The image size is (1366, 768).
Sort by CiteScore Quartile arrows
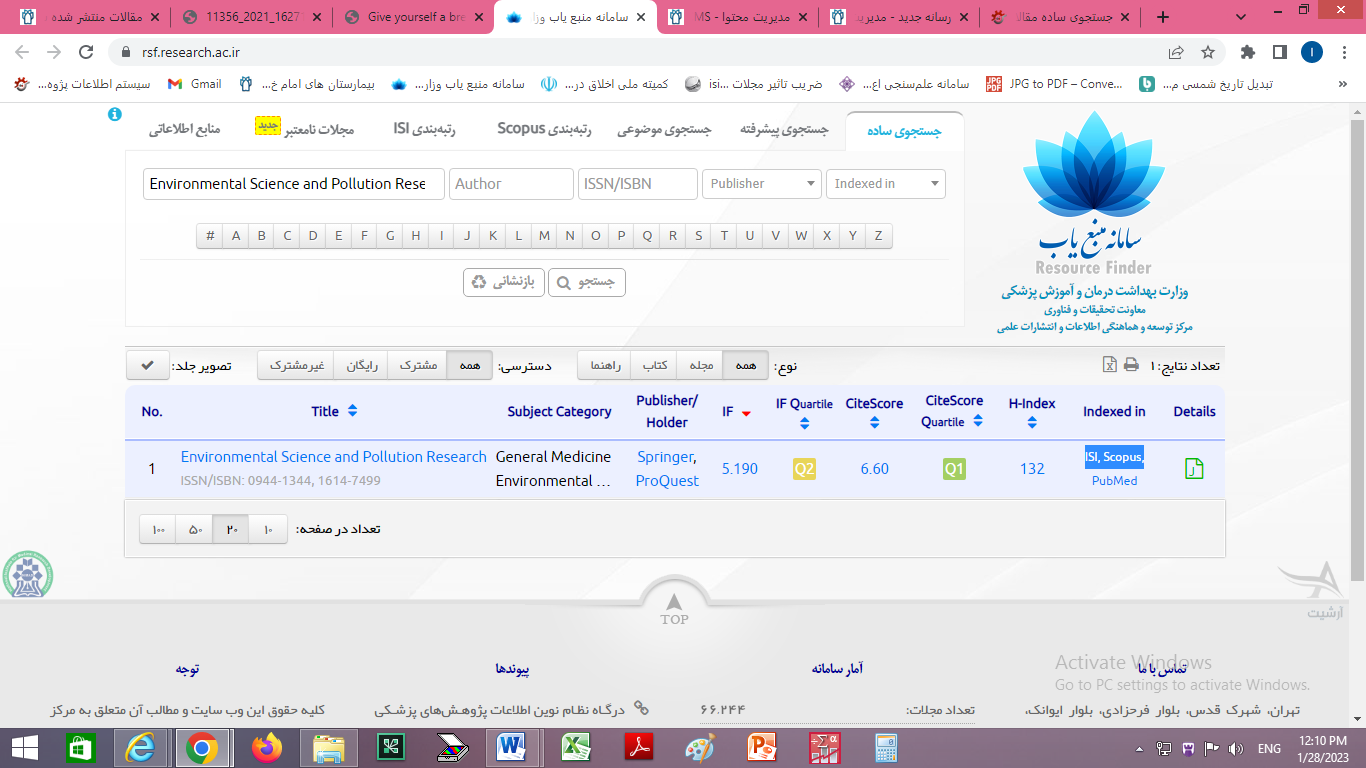click(977, 422)
